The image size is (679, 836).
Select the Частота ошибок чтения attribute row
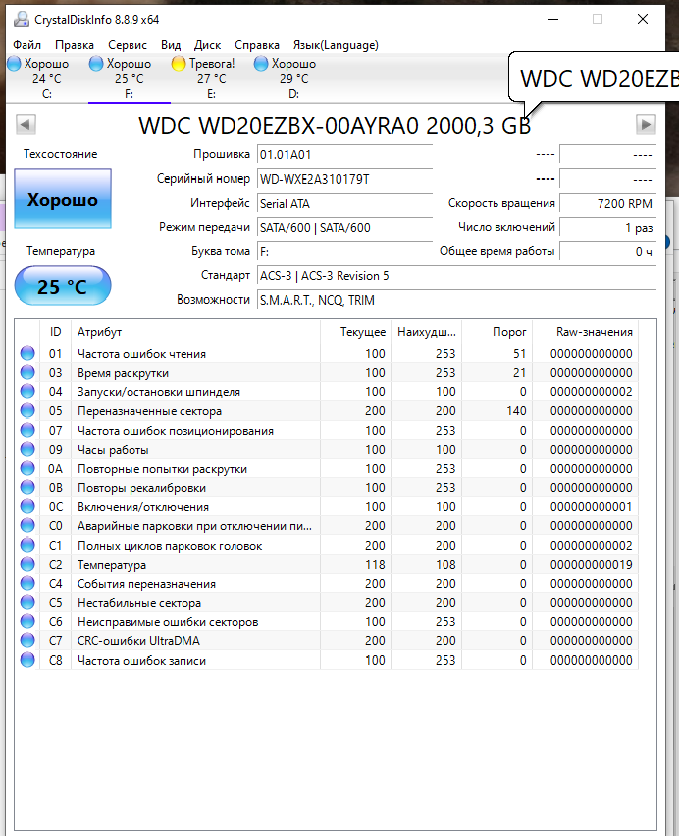click(x=327, y=353)
